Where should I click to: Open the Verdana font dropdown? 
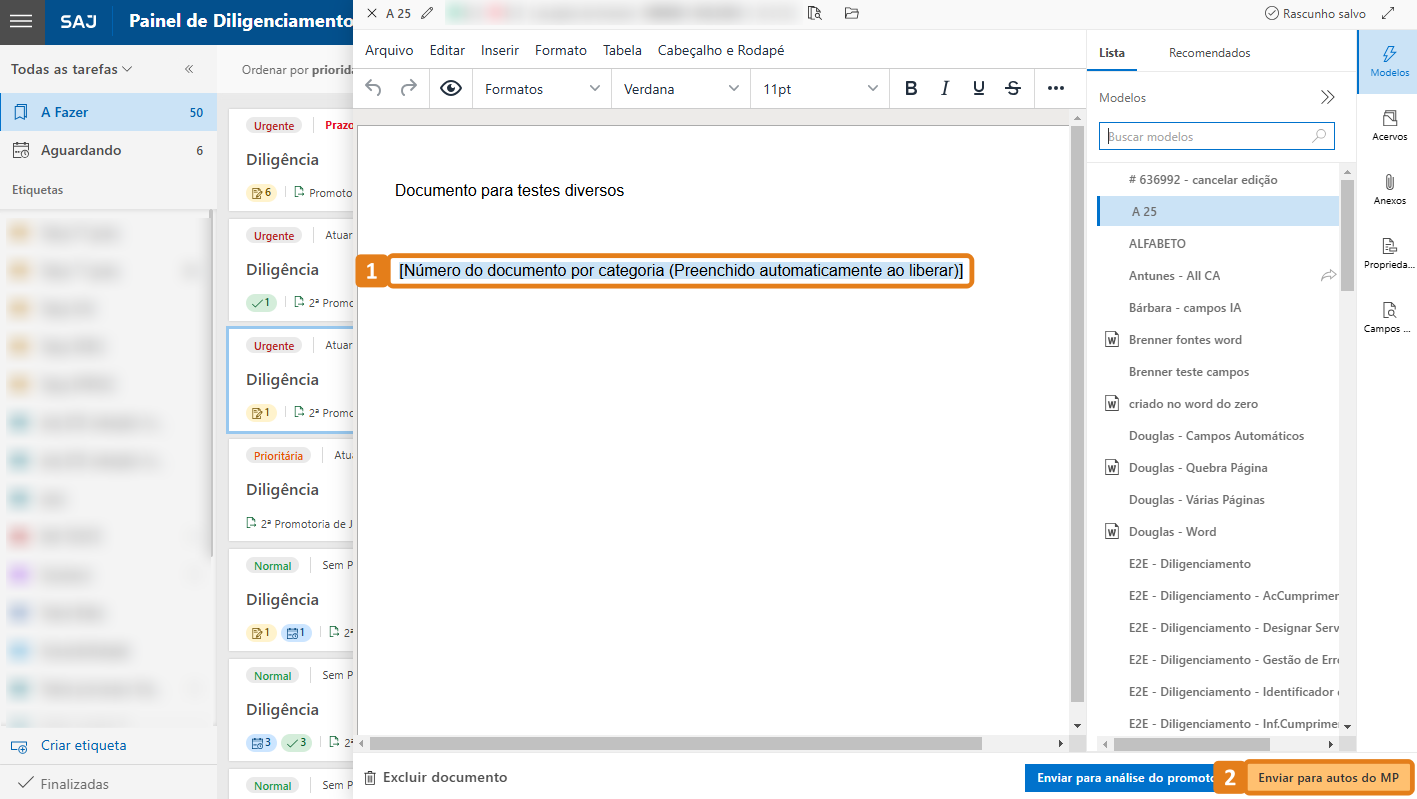coord(680,88)
